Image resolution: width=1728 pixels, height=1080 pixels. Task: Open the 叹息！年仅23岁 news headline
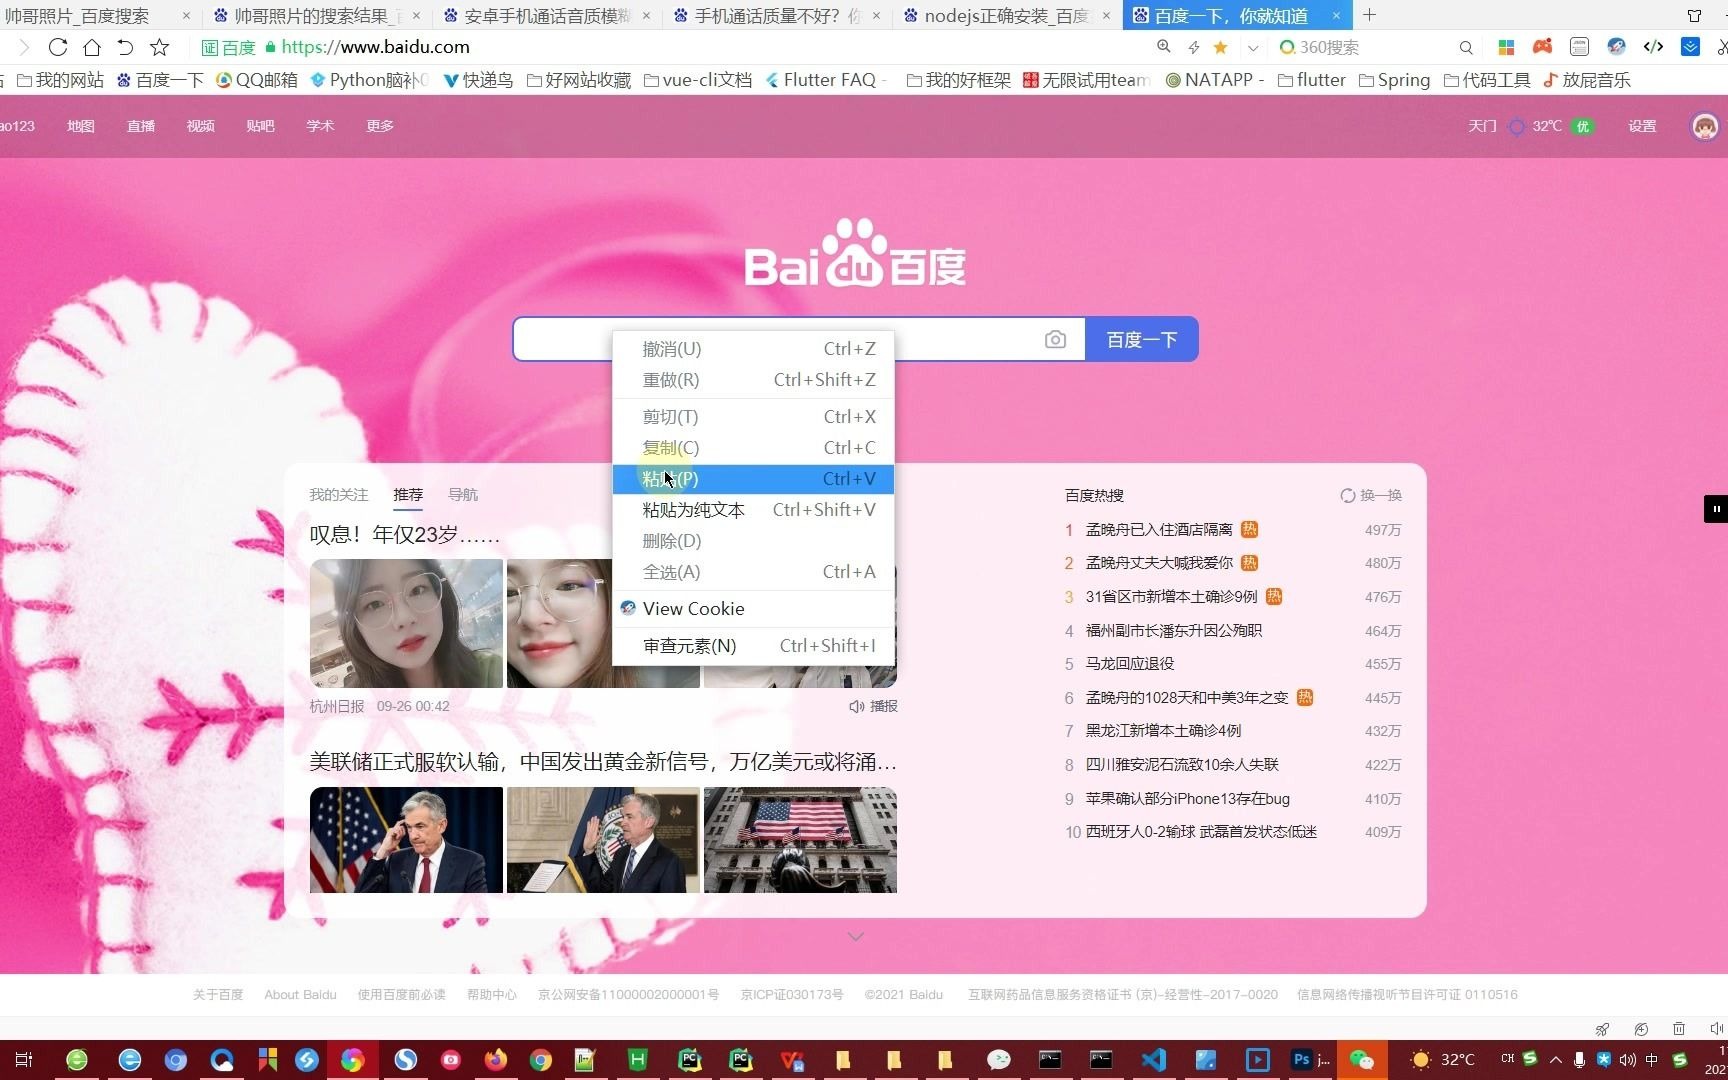tap(404, 535)
